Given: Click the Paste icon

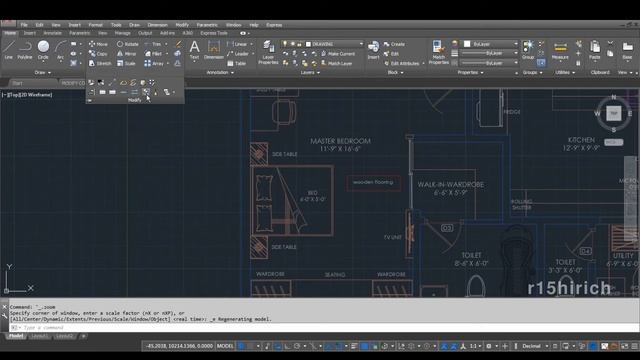Looking at the screenshot, I should tap(595, 50).
